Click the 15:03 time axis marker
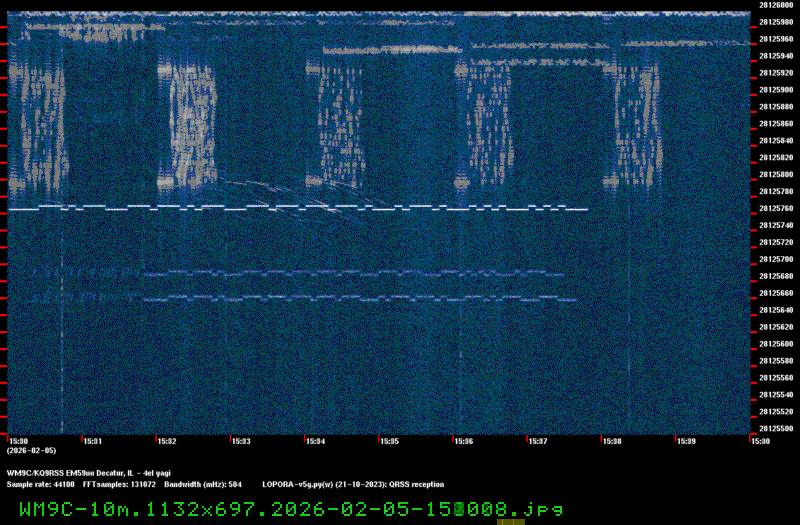 pos(241,441)
